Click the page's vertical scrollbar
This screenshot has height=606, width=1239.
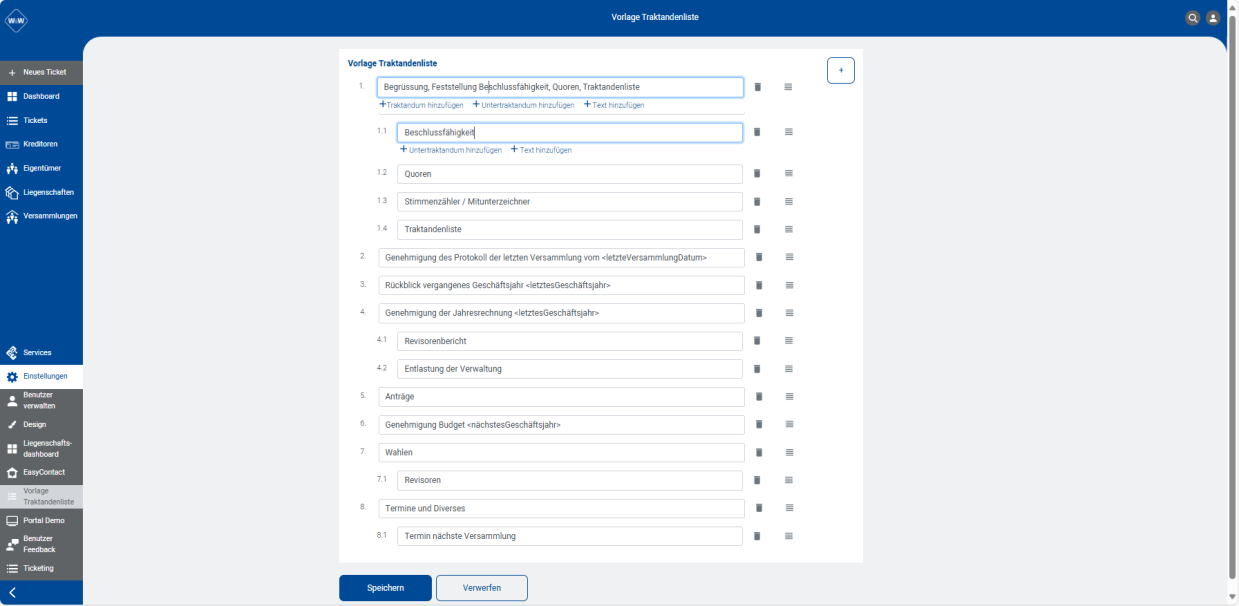point(1232,310)
